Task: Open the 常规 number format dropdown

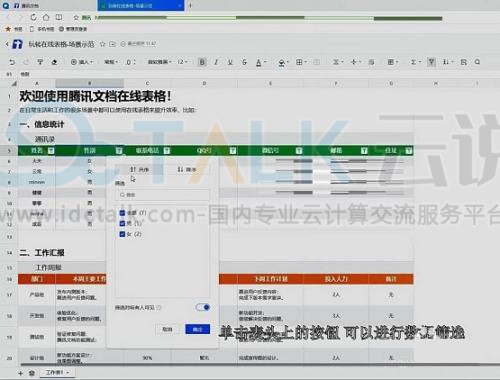Action: pyautogui.click(x=111, y=62)
